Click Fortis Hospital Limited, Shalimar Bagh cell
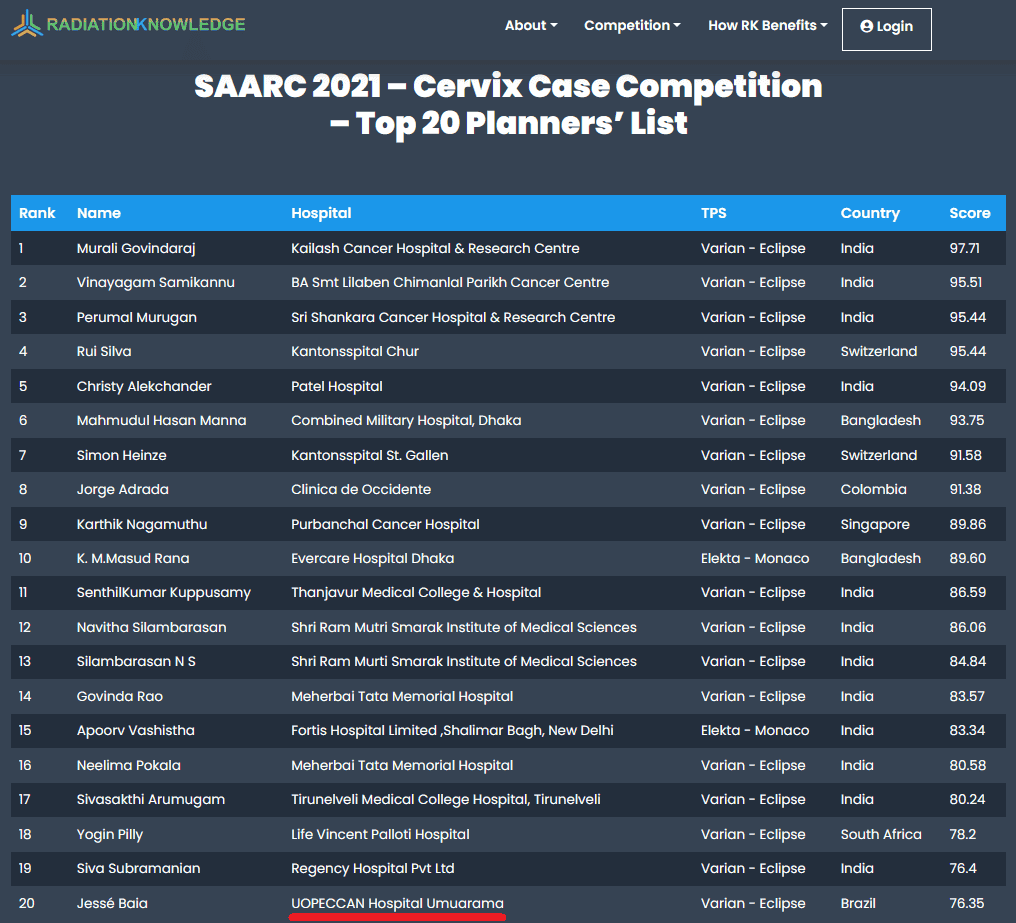Image resolution: width=1016 pixels, height=923 pixels. click(452, 730)
